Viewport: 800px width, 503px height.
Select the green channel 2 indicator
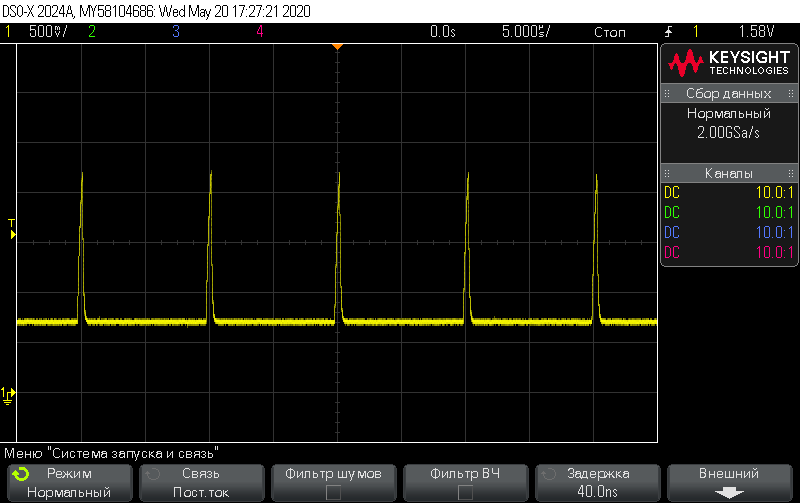[x=92, y=32]
